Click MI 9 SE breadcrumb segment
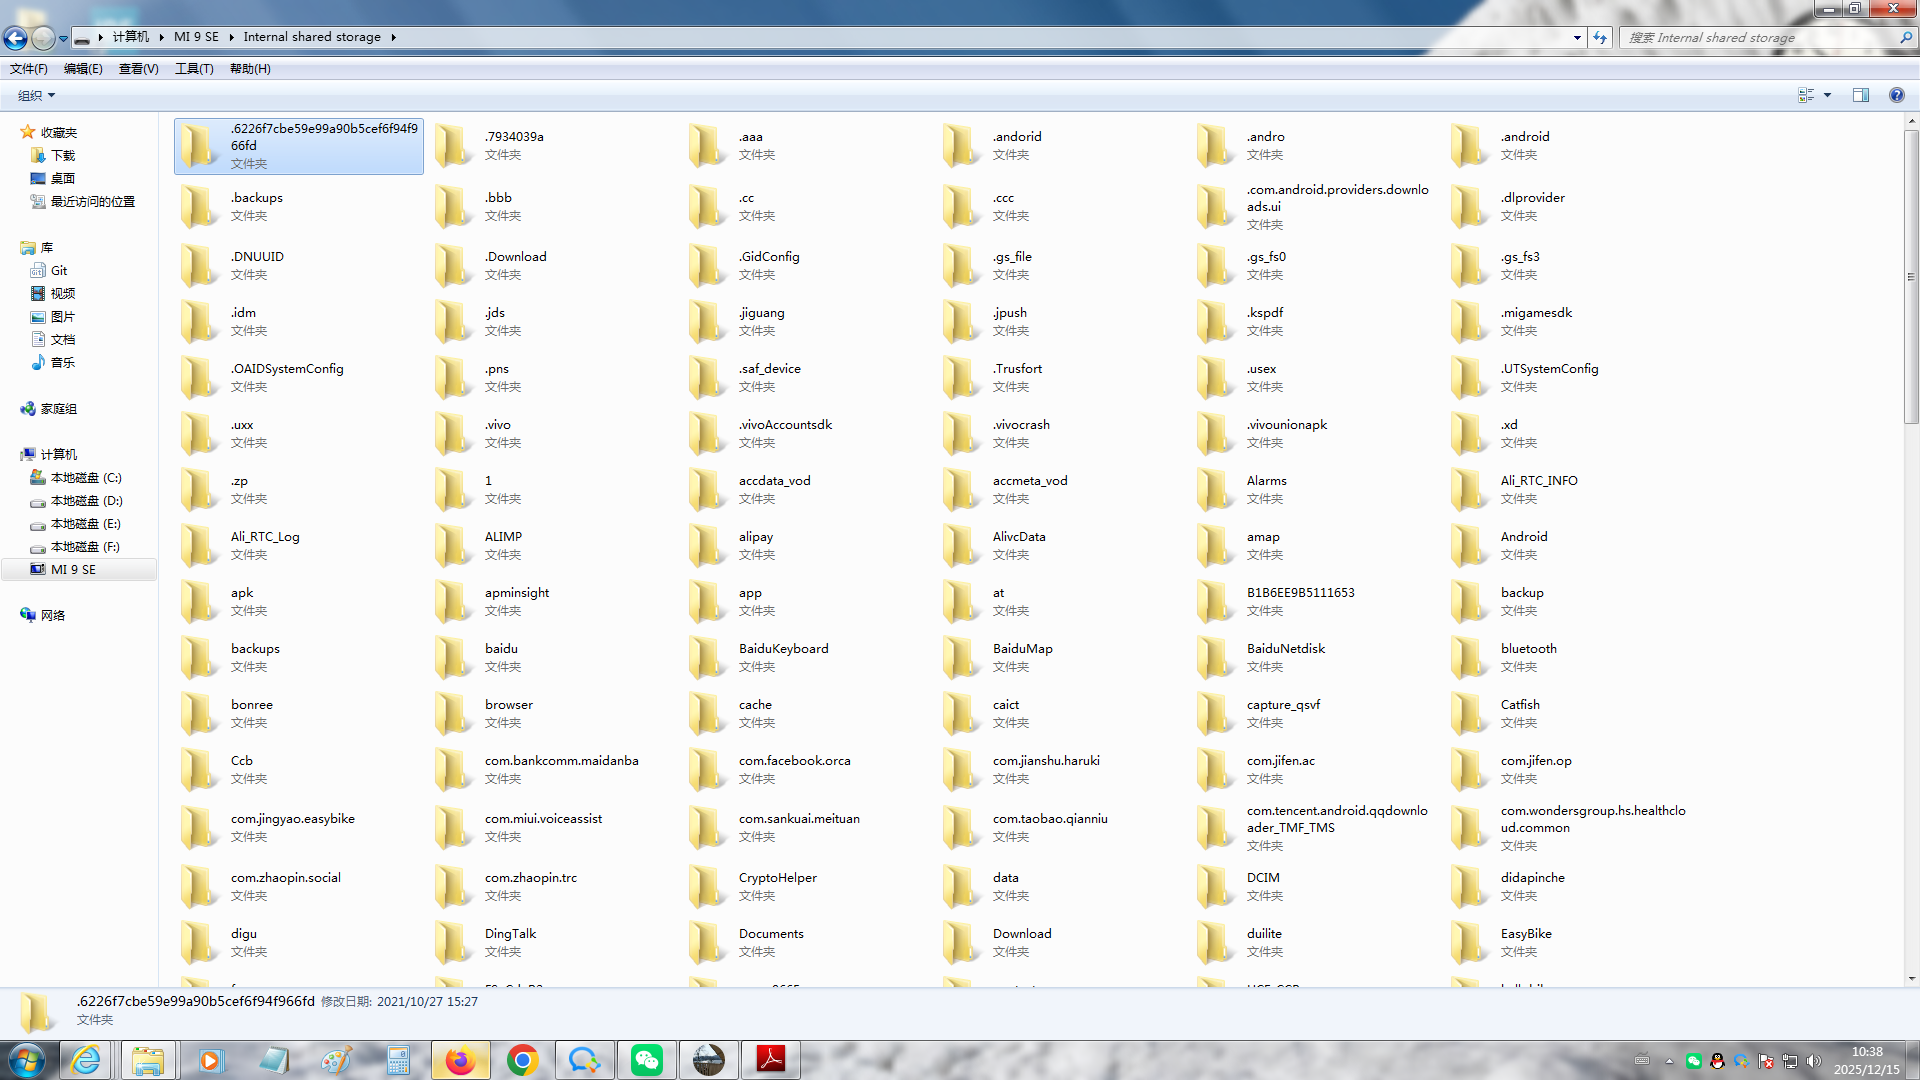Viewport: 1920px width, 1080px height. click(196, 37)
